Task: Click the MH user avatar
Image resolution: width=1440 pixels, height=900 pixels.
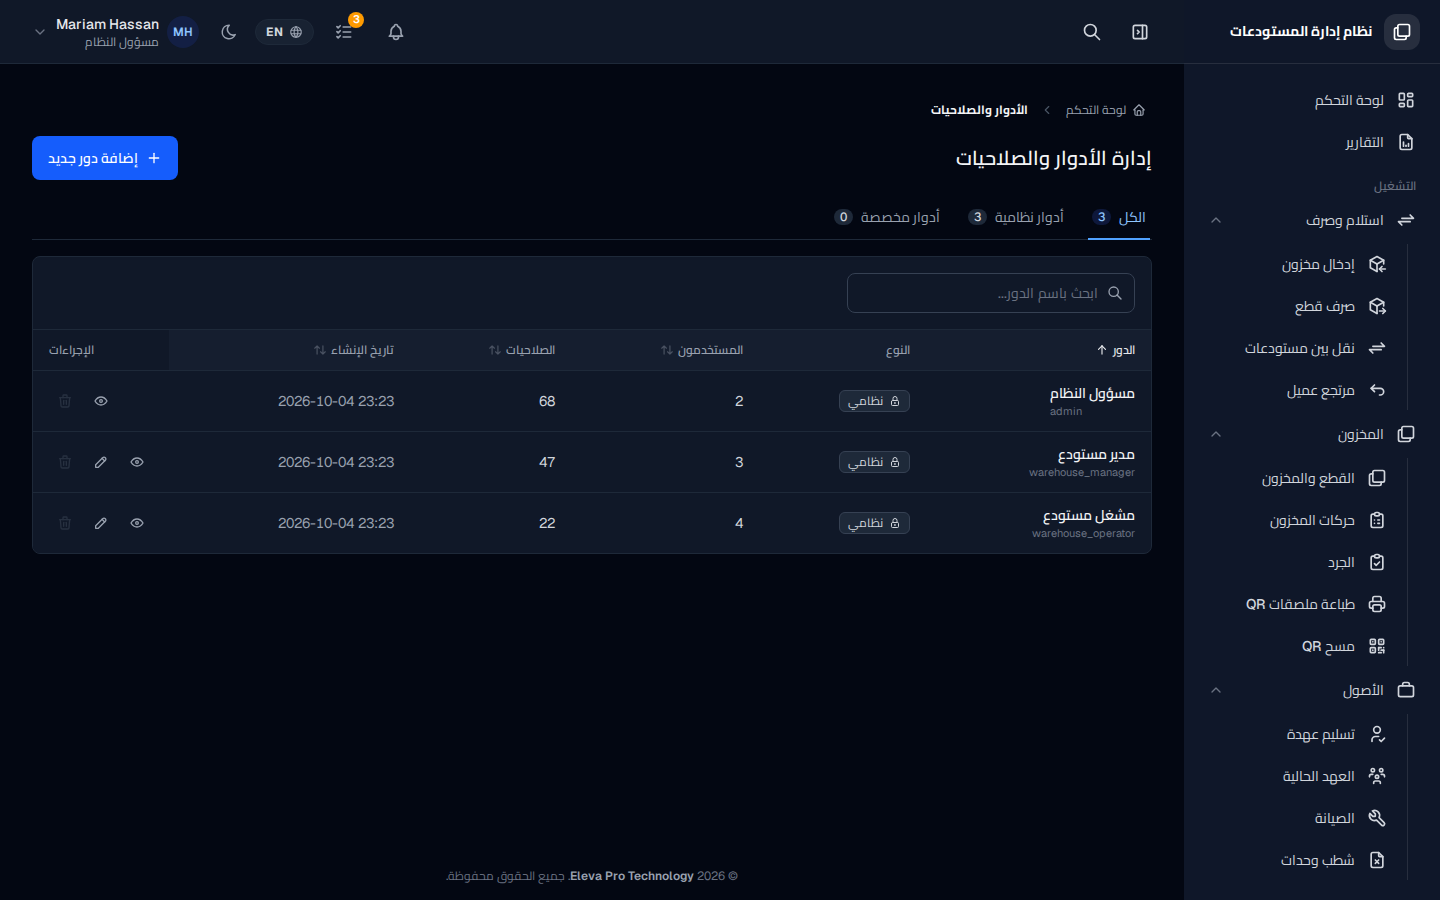Action: tap(183, 32)
